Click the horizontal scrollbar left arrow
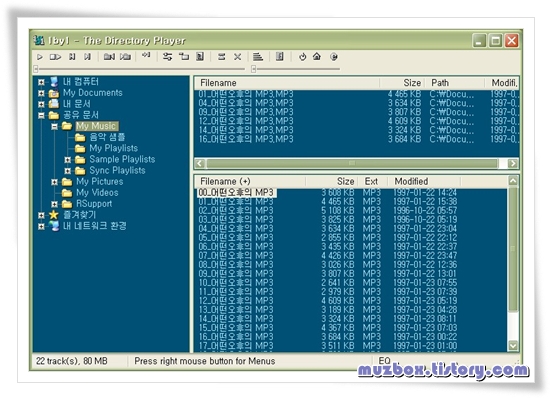This screenshot has width=550, height=398. tap(200, 163)
